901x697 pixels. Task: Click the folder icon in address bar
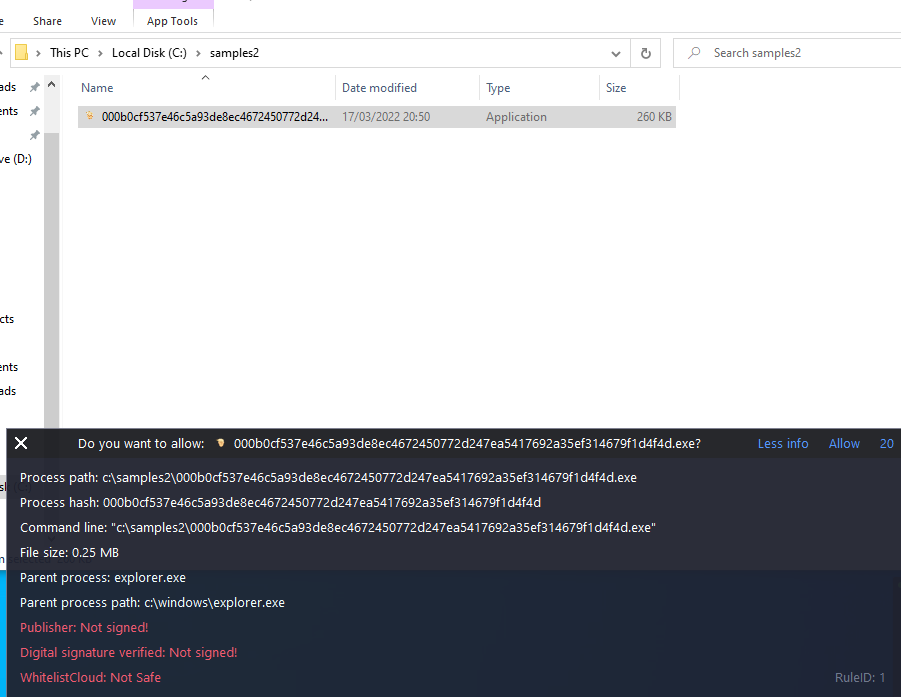tap(21, 53)
